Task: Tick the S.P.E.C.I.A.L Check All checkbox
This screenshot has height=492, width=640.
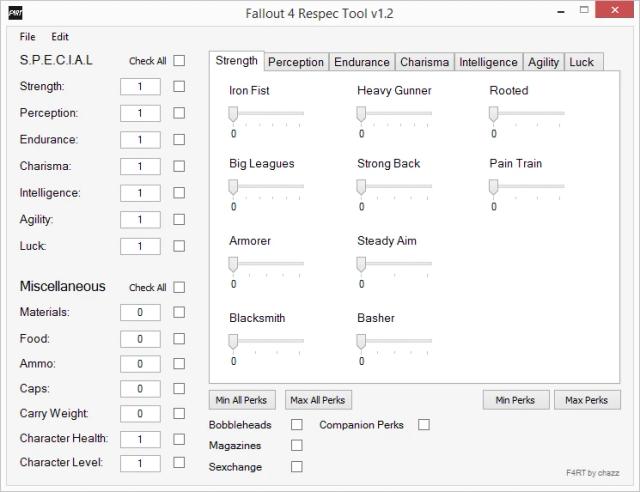Action: coord(179,60)
